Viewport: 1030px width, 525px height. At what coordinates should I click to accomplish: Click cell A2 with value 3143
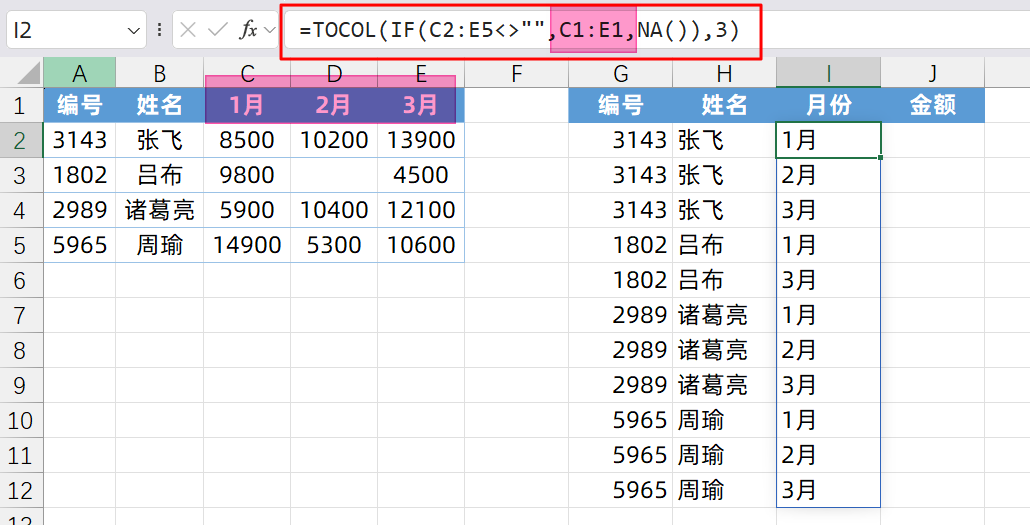click(79, 140)
